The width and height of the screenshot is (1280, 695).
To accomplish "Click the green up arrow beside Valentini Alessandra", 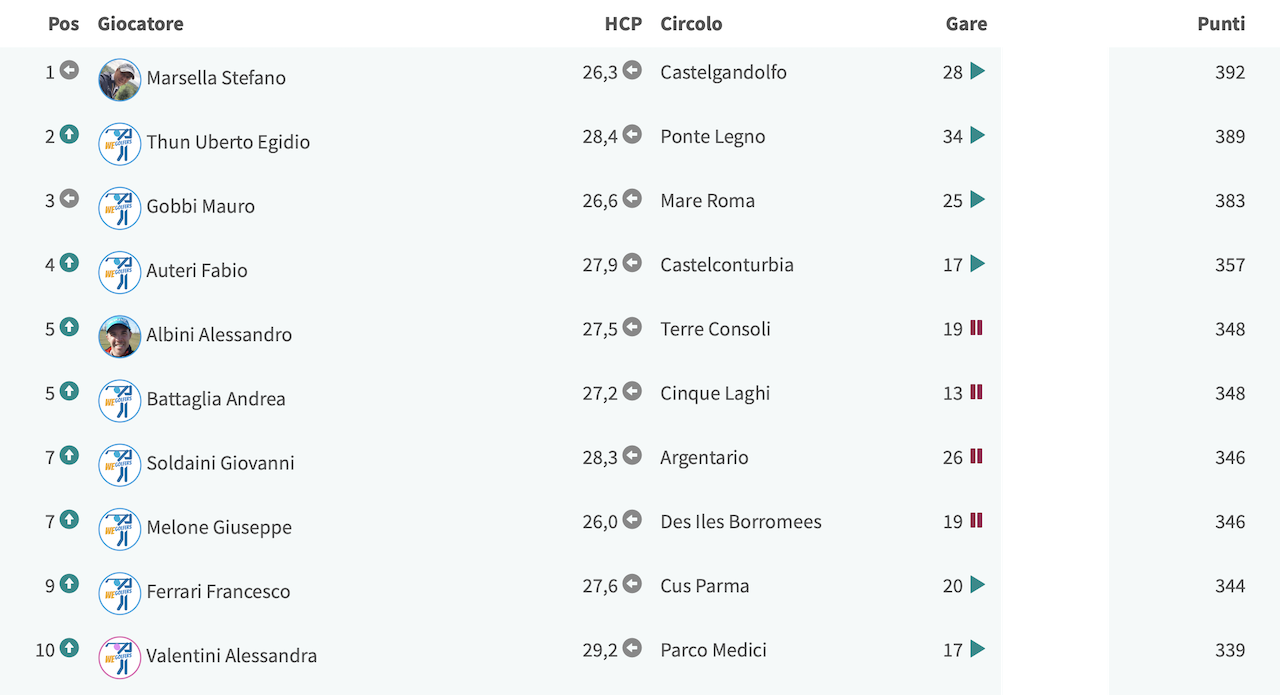I will point(69,648).
